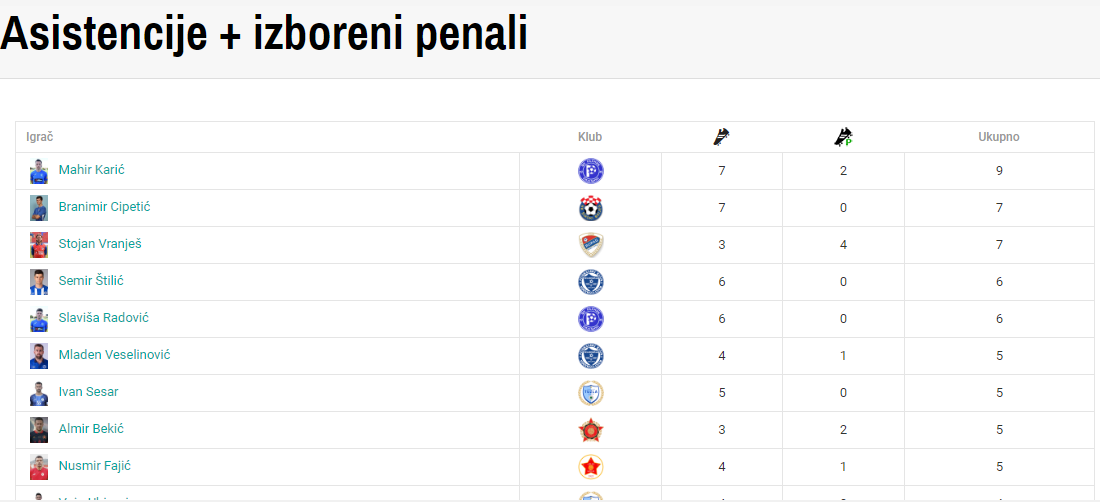The height and width of the screenshot is (502, 1100).
Task: Click the Klub column header
Action: coord(590,137)
